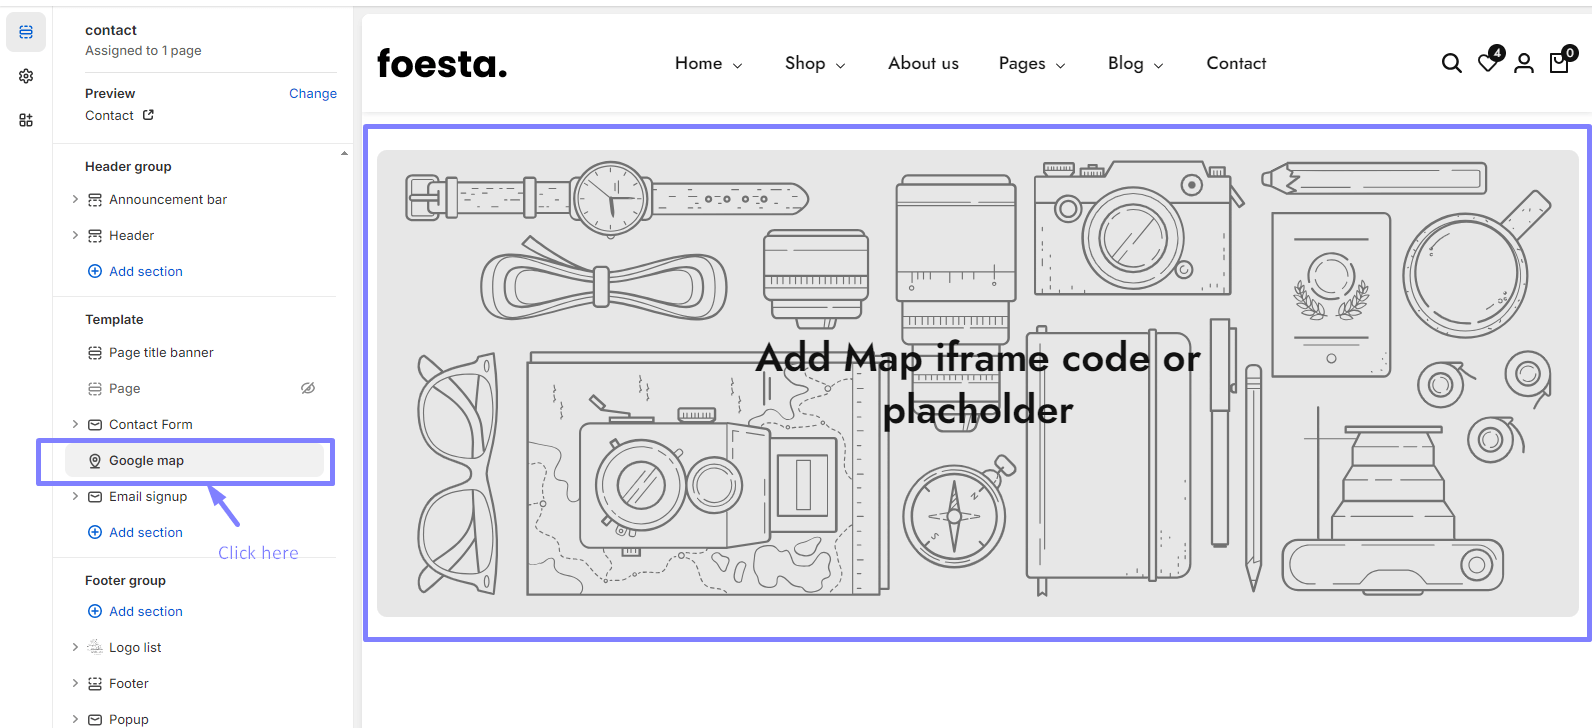Open the Sections panel icon in left rail
Screen dimensions: 1592x728
(26, 32)
